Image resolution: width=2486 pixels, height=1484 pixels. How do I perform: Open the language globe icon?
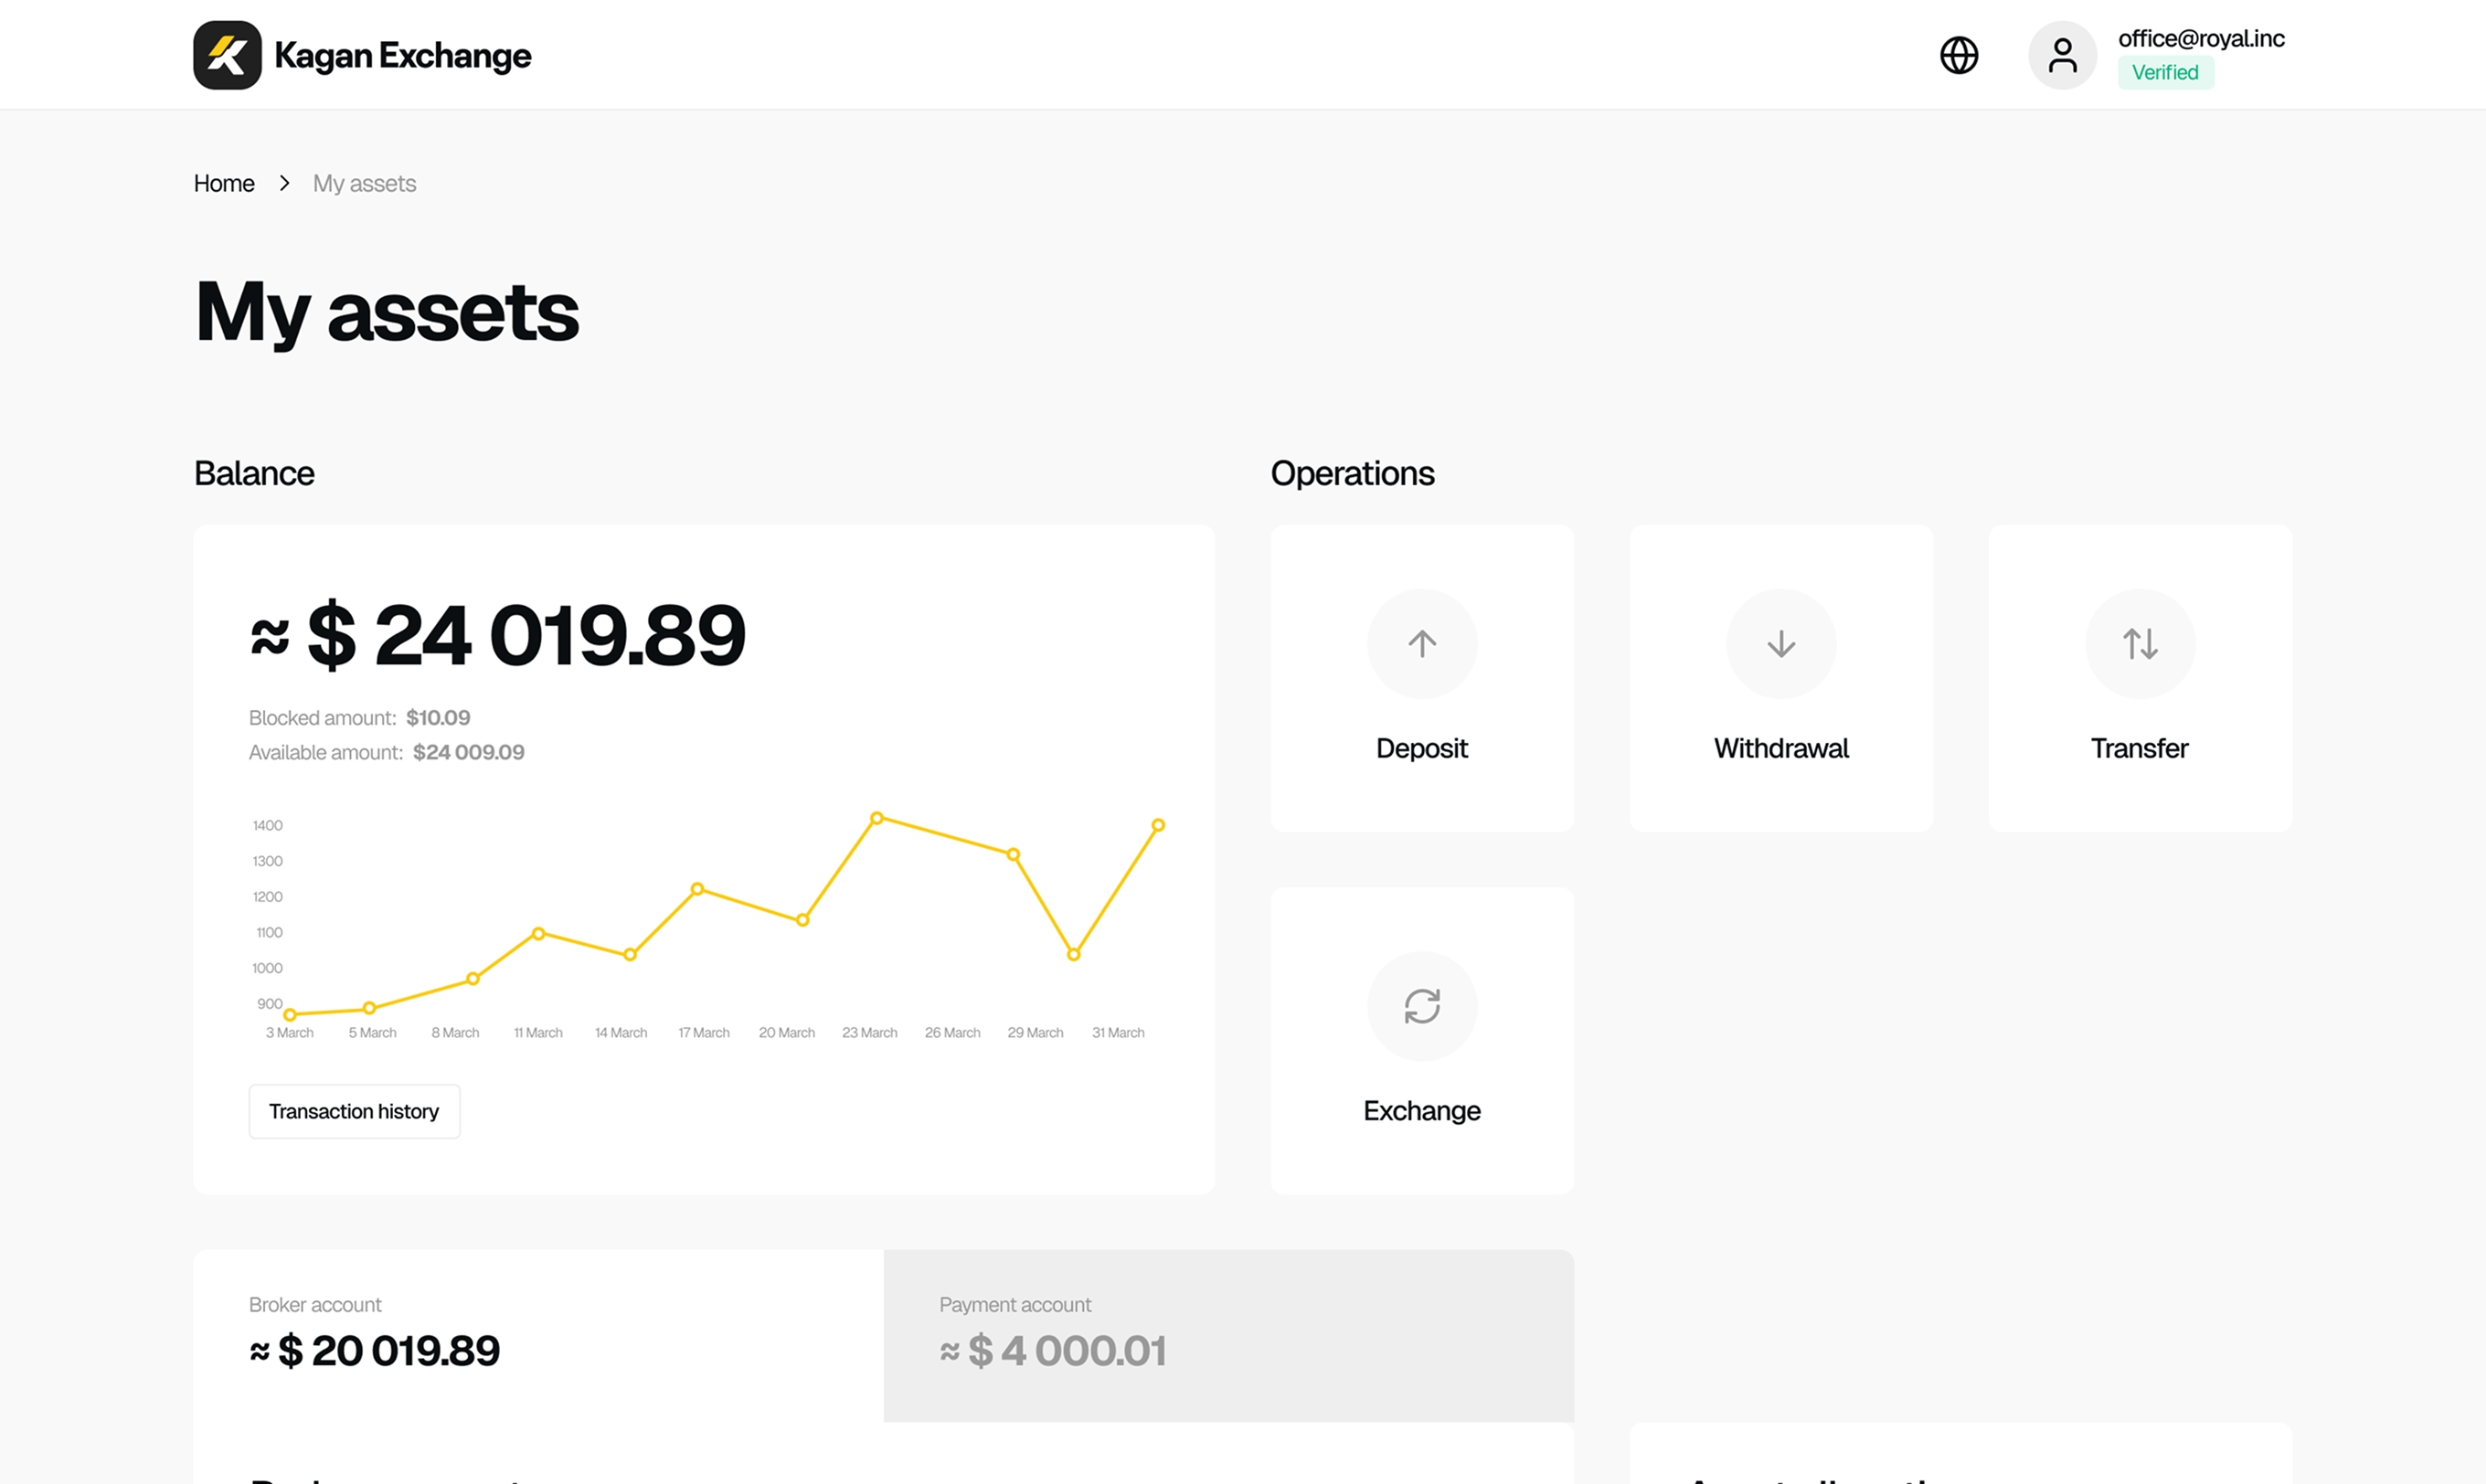pyautogui.click(x=1958, y=55)
